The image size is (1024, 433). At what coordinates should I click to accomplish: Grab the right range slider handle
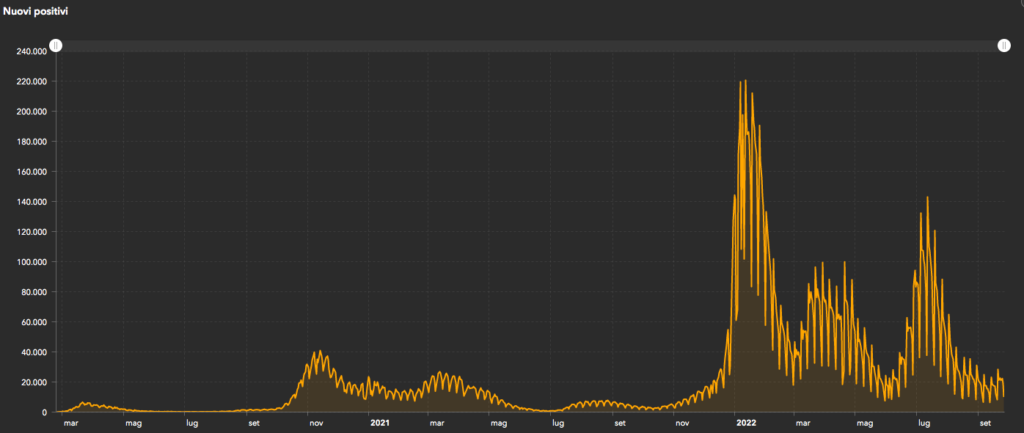tap(1003, 46)
